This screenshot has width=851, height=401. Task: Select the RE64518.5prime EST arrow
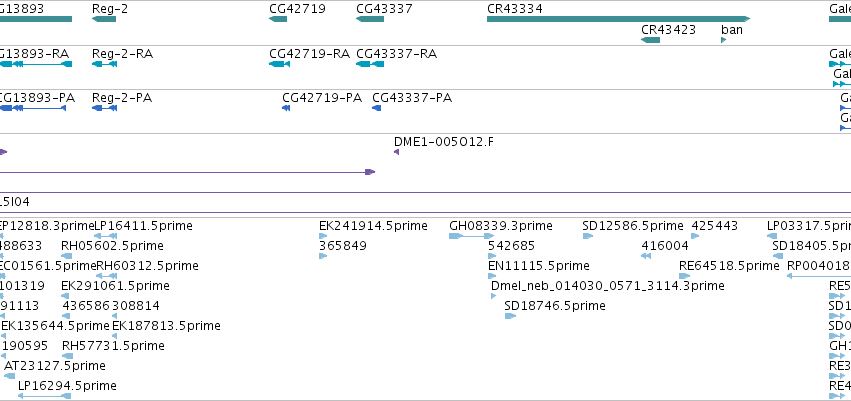684,276
